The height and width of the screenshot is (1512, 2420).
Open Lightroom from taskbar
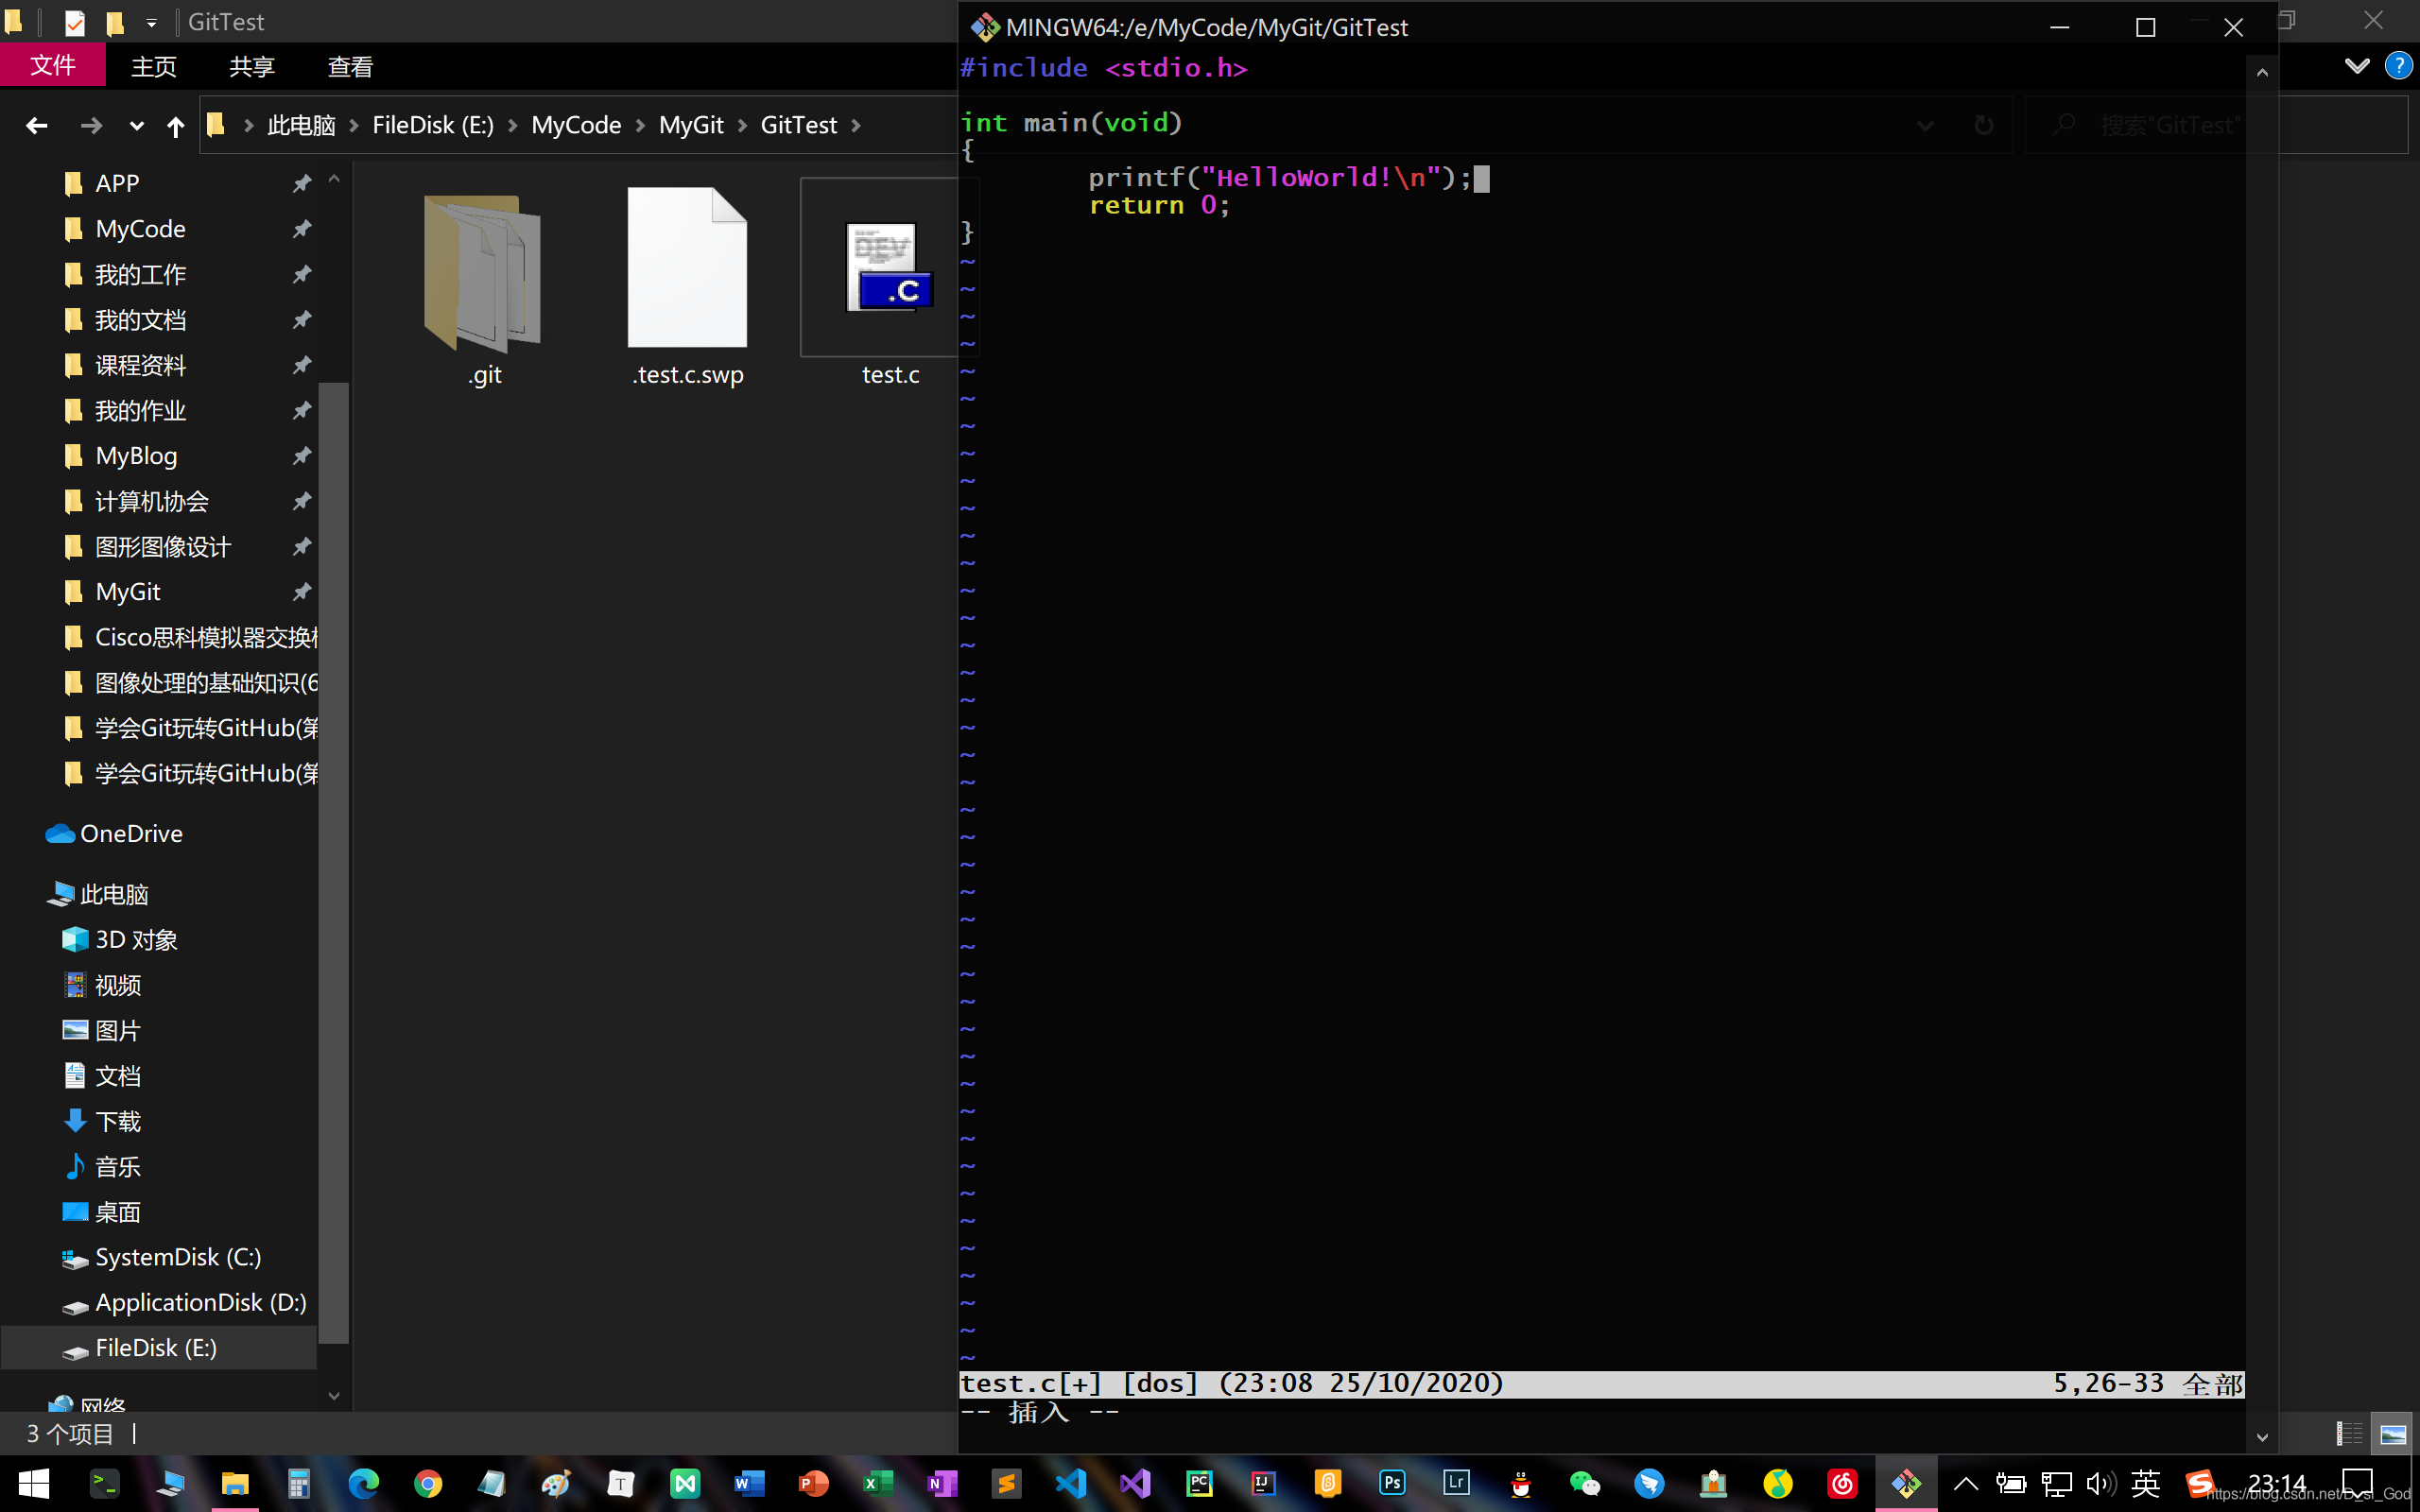point(1456,1484)
